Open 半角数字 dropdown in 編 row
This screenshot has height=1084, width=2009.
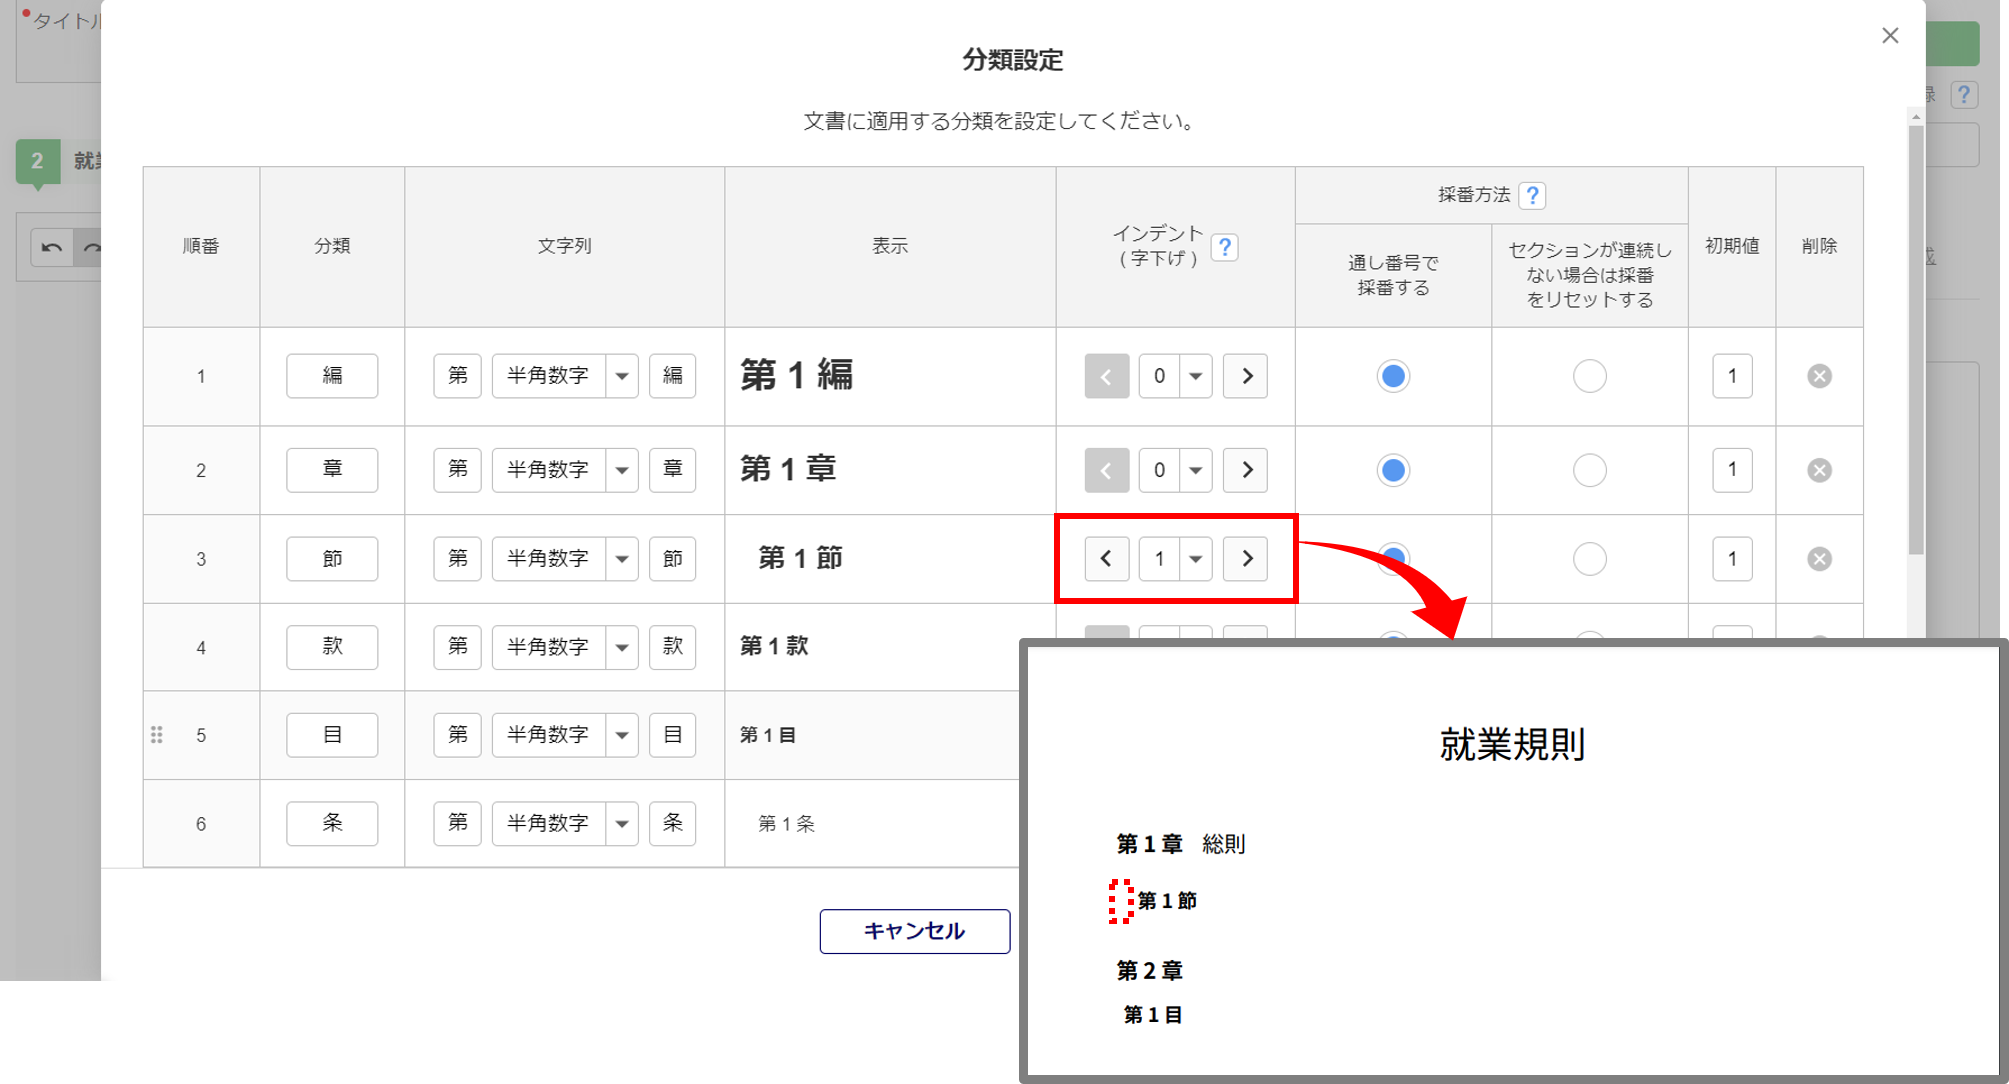(x=622, y=376)
